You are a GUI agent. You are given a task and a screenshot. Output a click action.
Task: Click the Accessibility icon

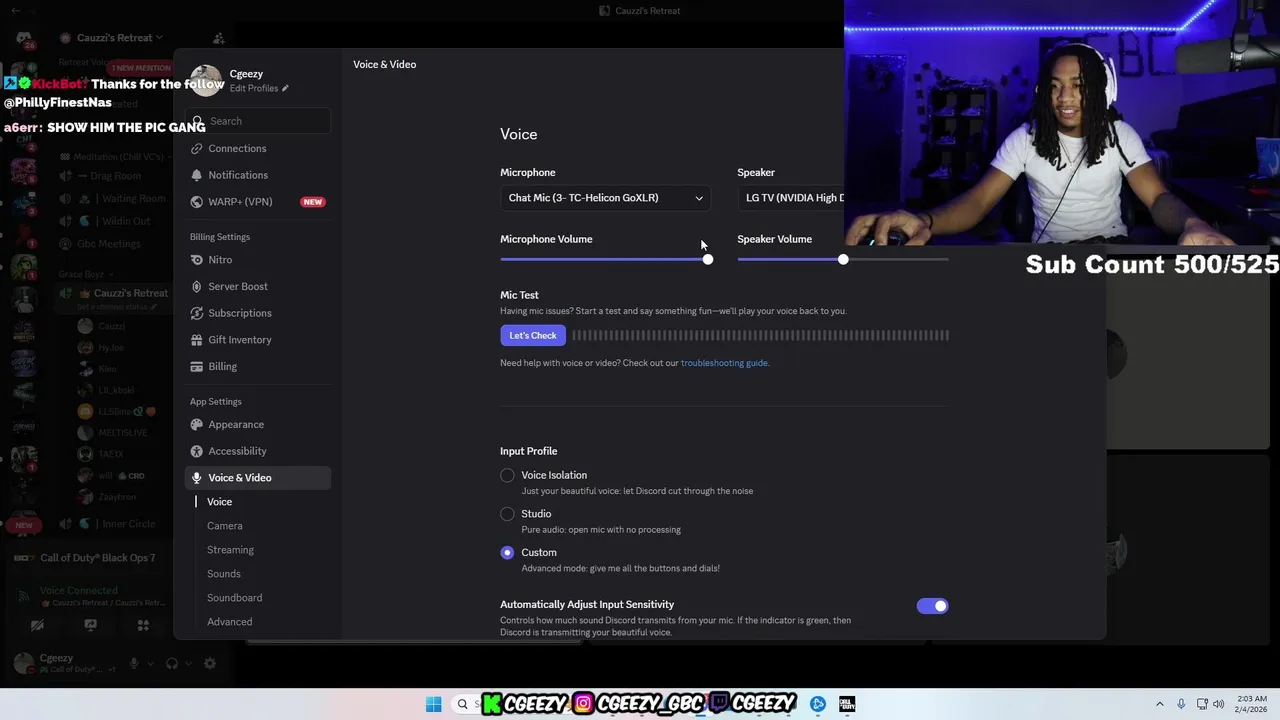[196, 451]
